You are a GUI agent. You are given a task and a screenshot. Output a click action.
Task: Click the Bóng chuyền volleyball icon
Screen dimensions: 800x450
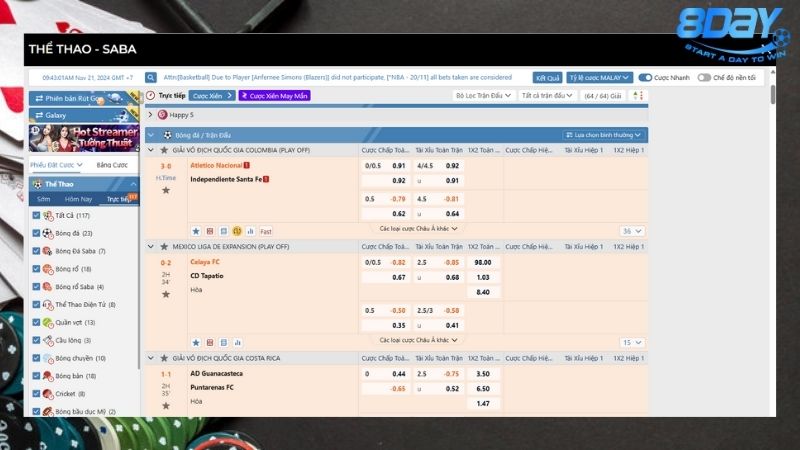[x=48, y=358]
